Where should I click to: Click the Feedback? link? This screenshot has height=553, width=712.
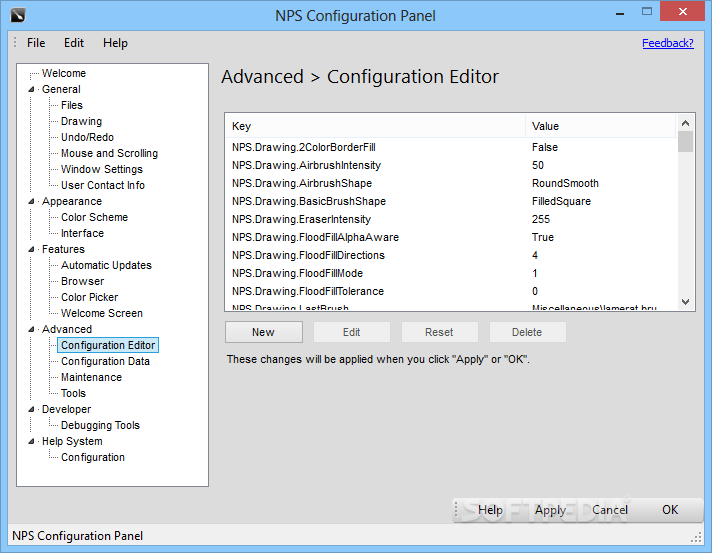point(667,43)
